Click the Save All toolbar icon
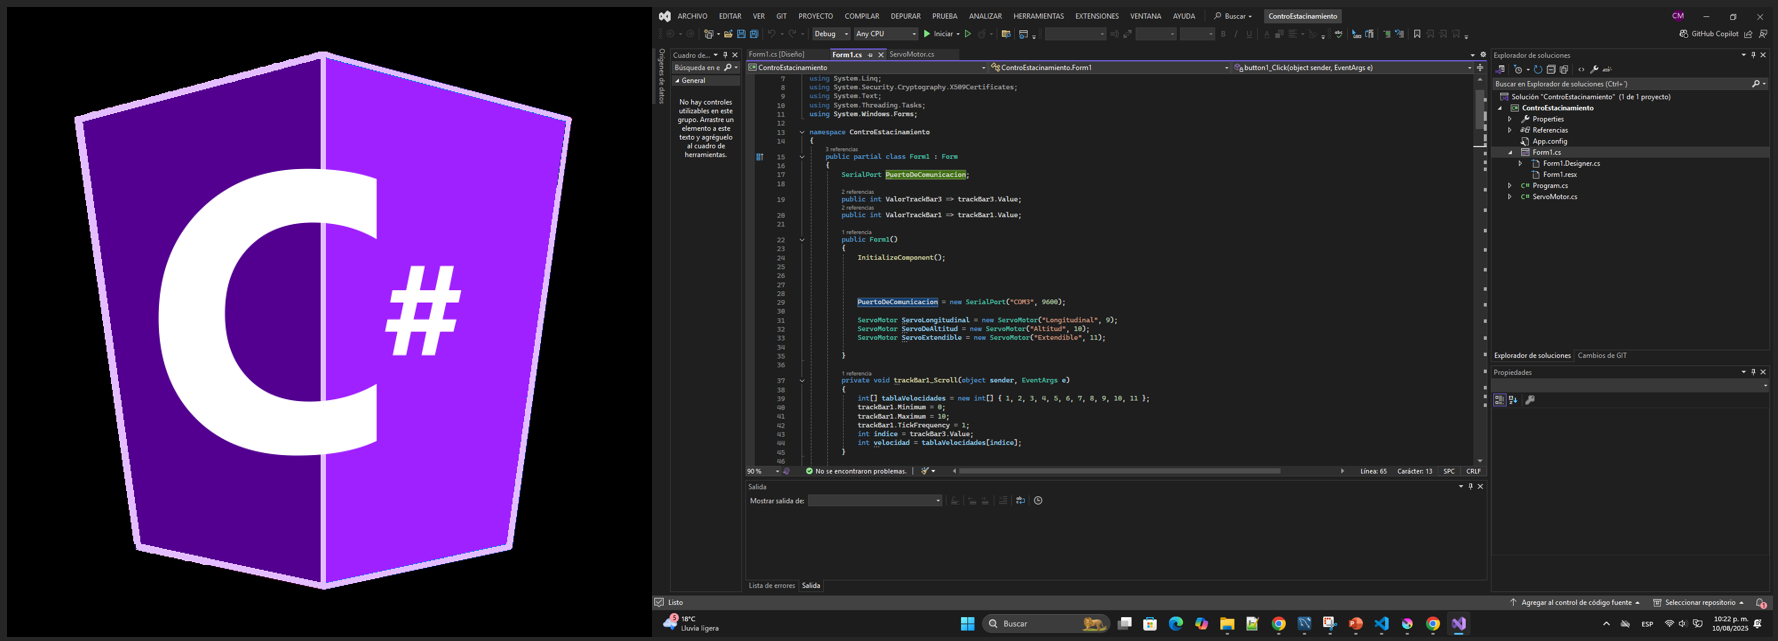 pos(754,34)
